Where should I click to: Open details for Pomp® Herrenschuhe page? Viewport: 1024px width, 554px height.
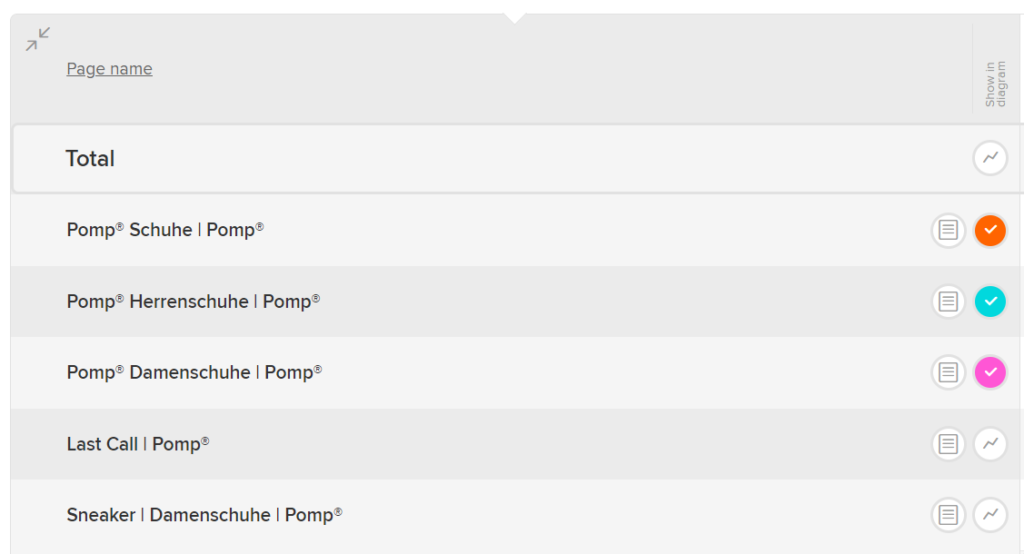point(948,302)
